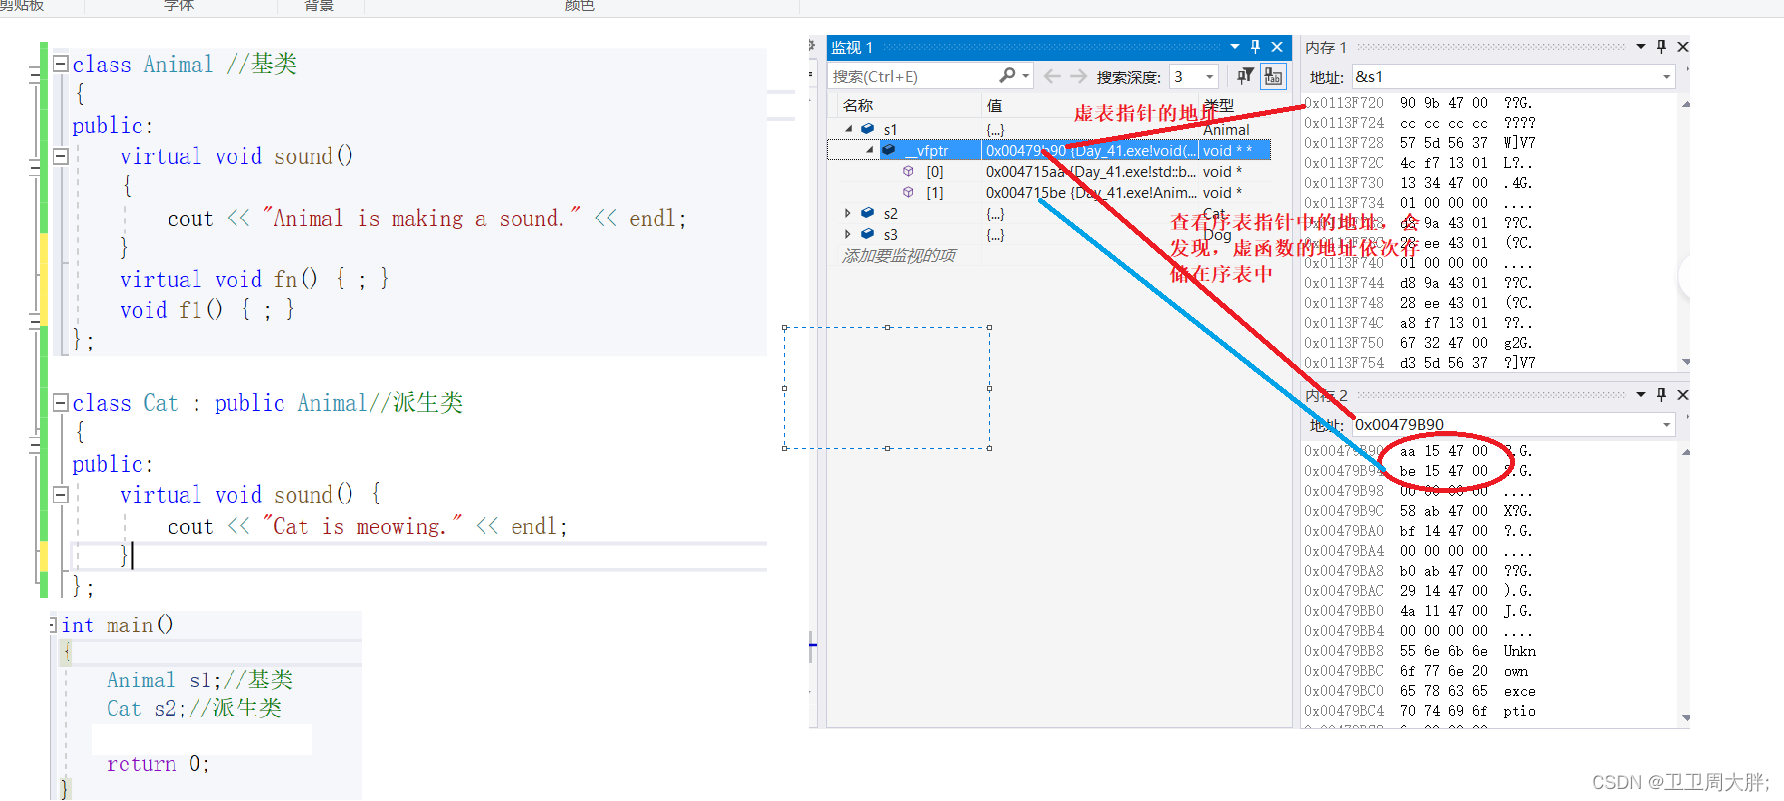Click the 'Cat s2;' code line
Screen dimensions: 1784x801
[195, 708]
